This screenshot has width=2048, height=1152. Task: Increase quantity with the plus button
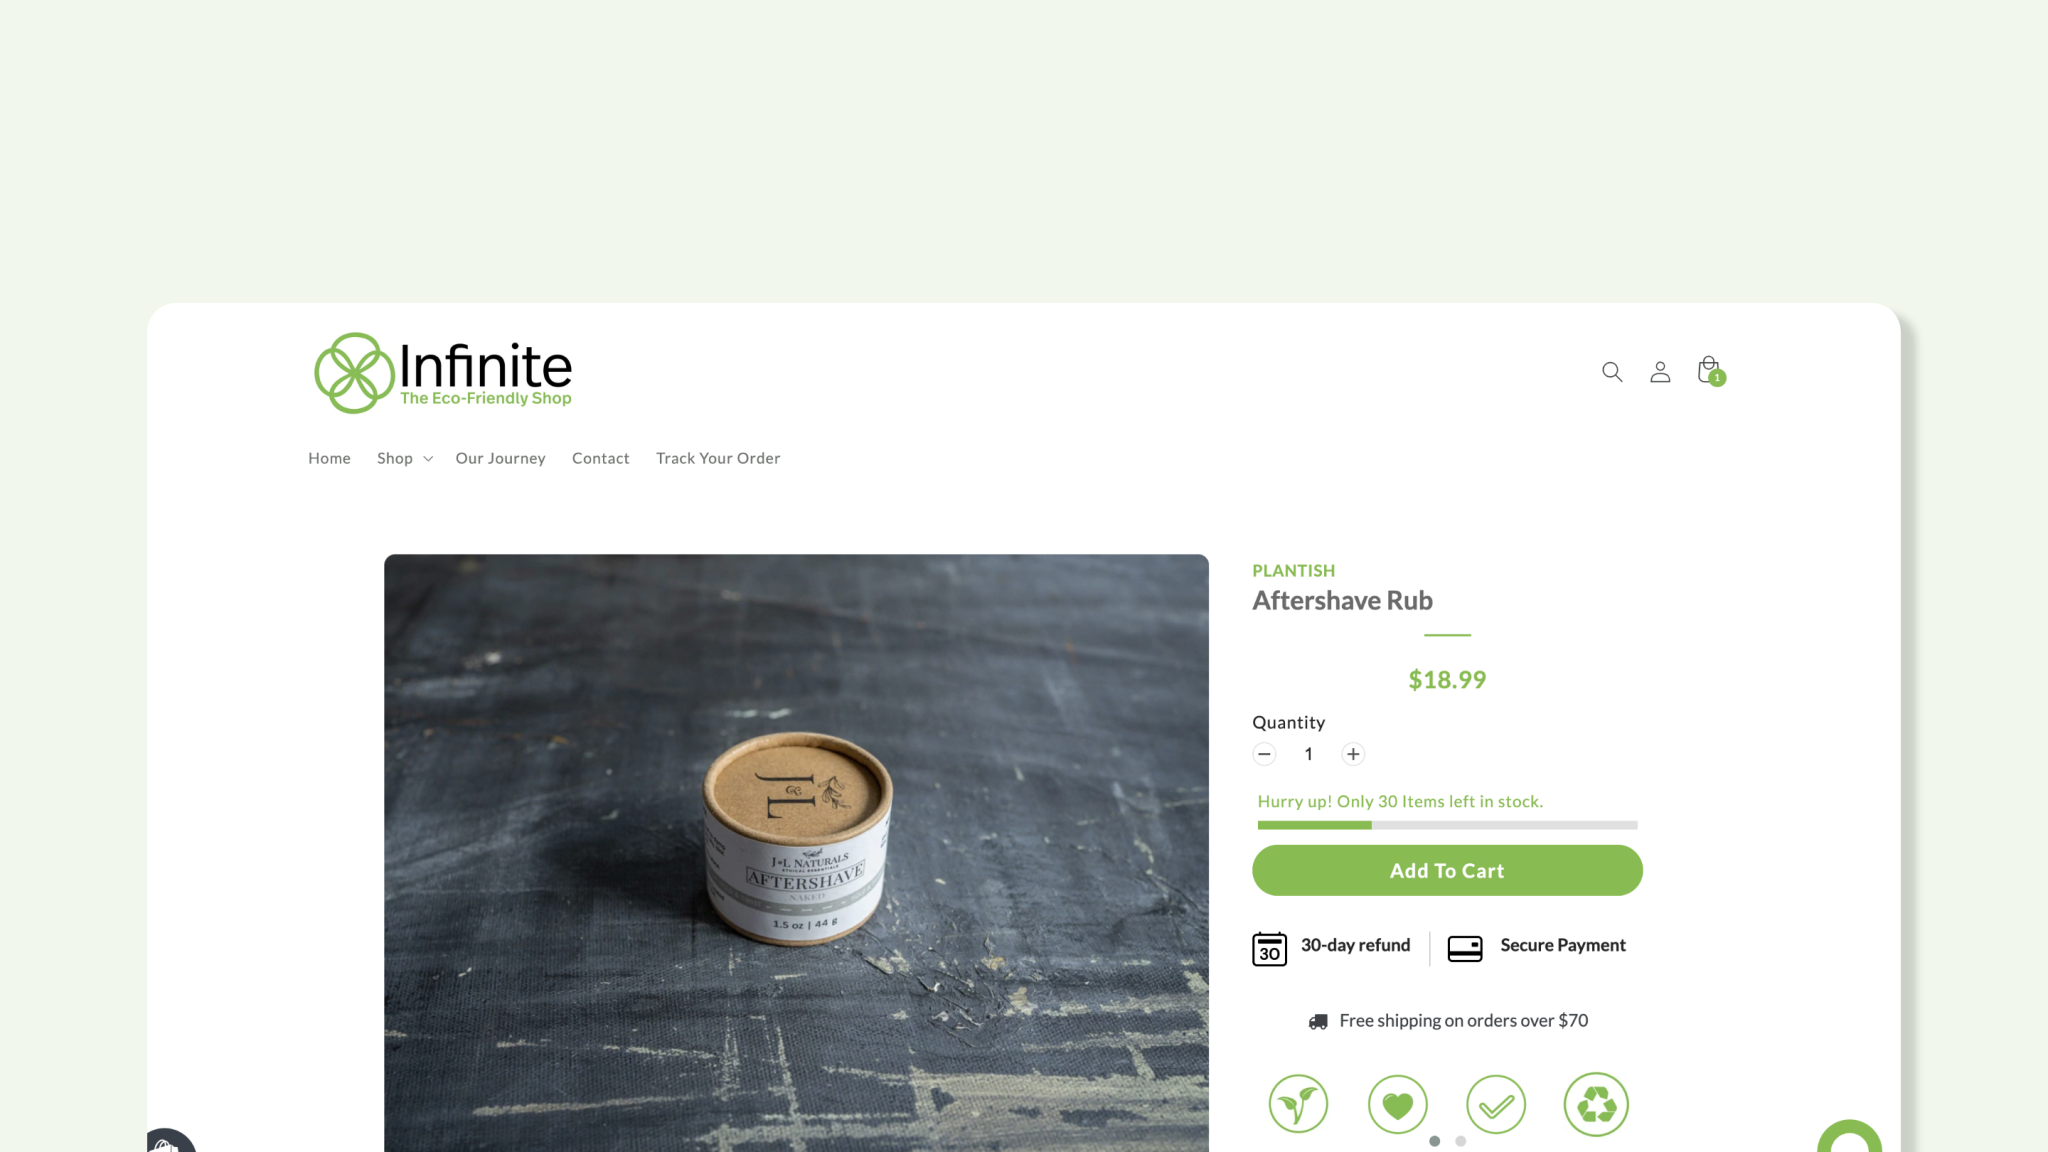click(1353, 754)
